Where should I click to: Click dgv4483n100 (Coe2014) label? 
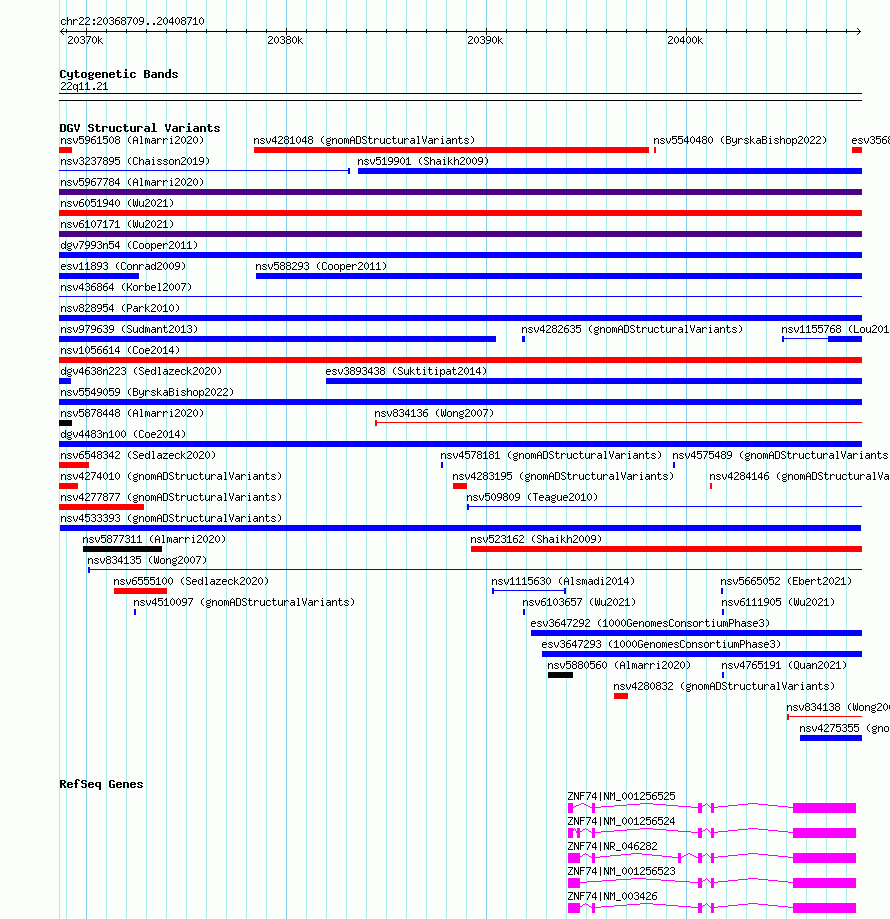pyautogui.click(x=122, y=434)
